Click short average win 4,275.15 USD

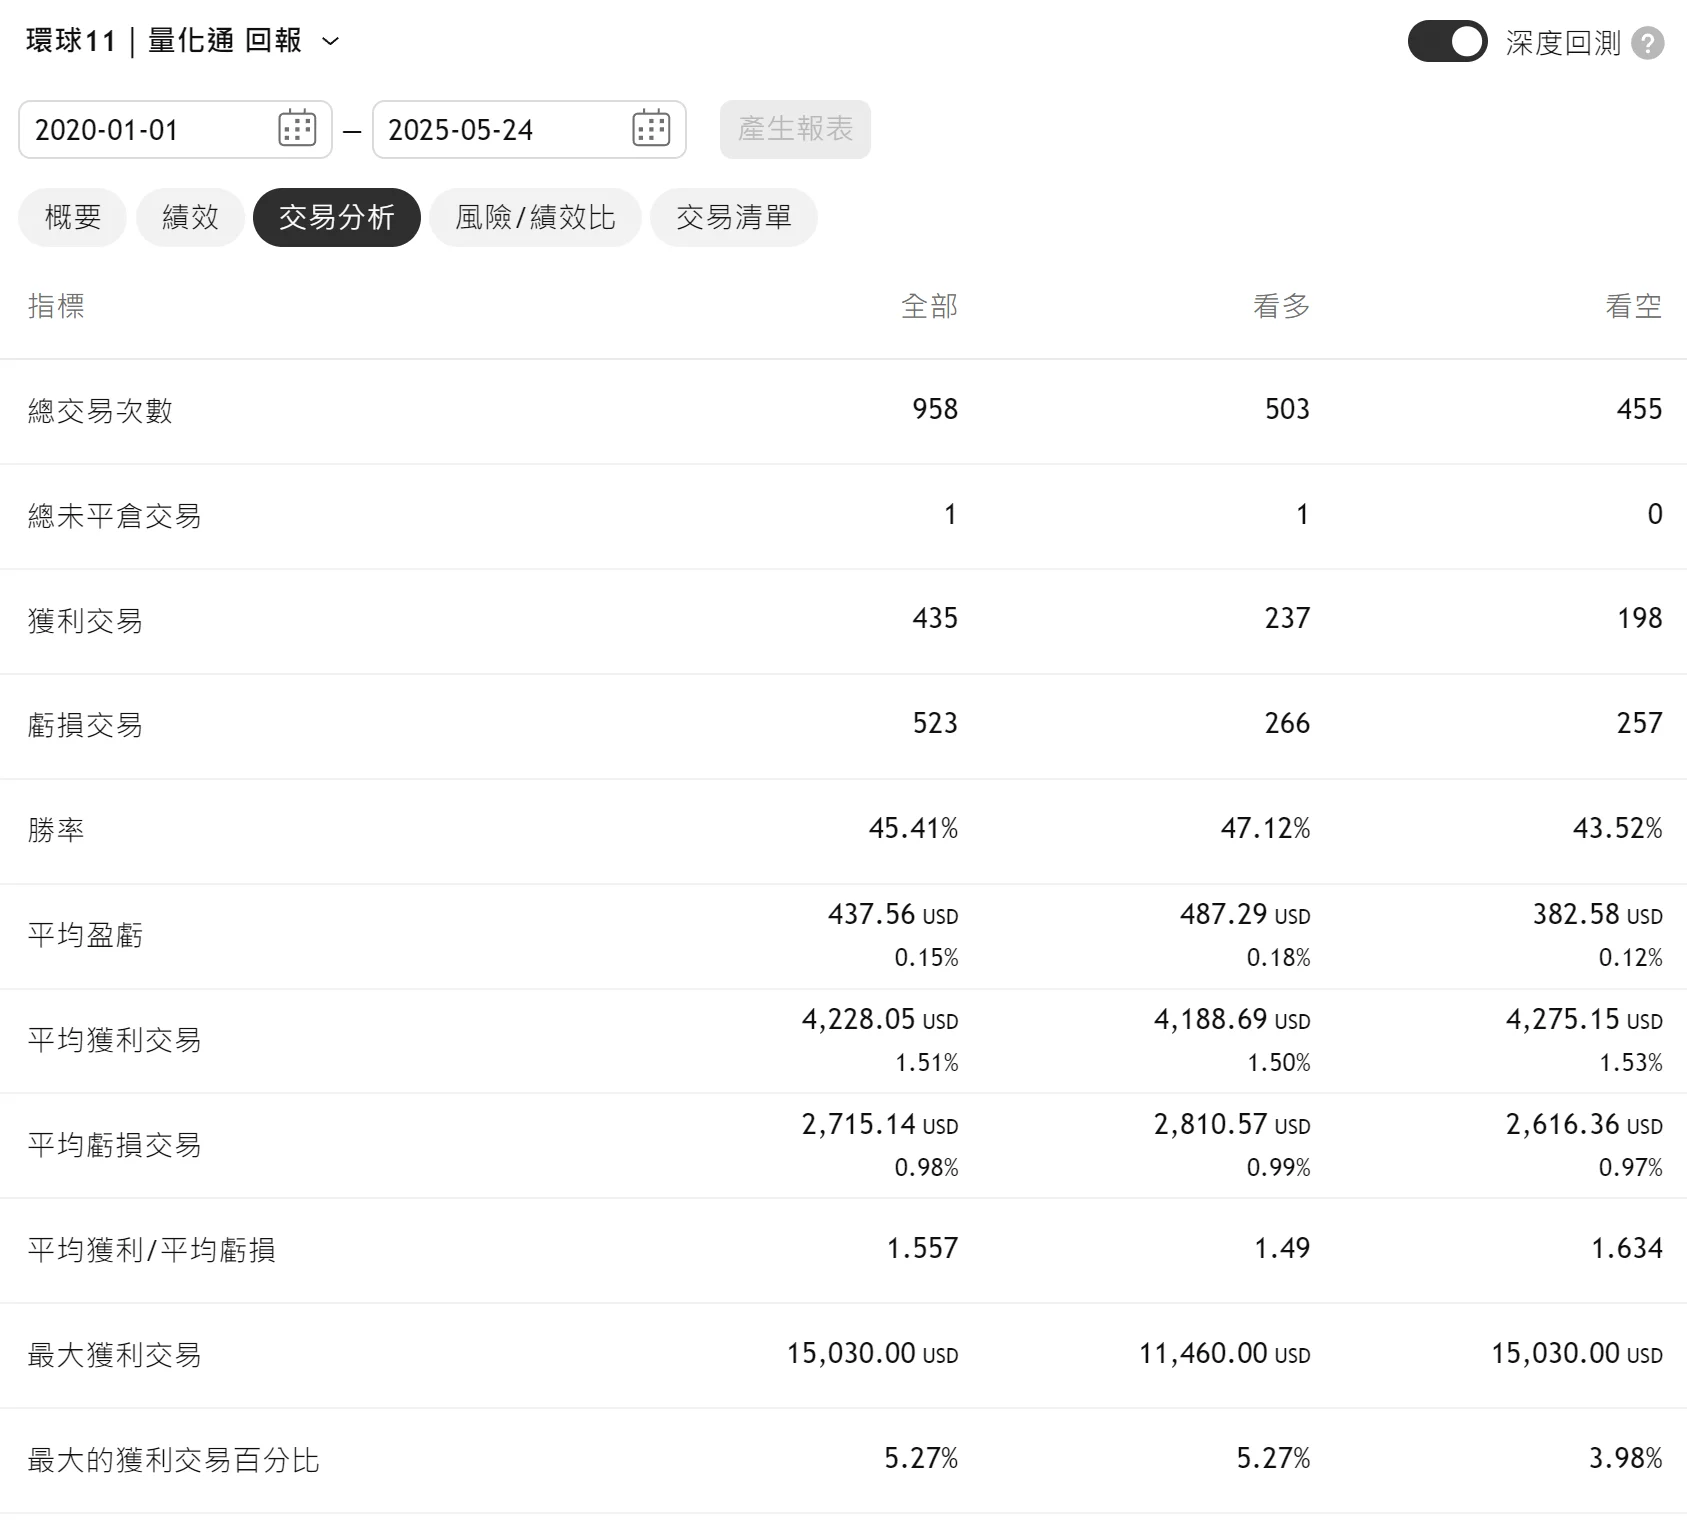[1584, 1019]
